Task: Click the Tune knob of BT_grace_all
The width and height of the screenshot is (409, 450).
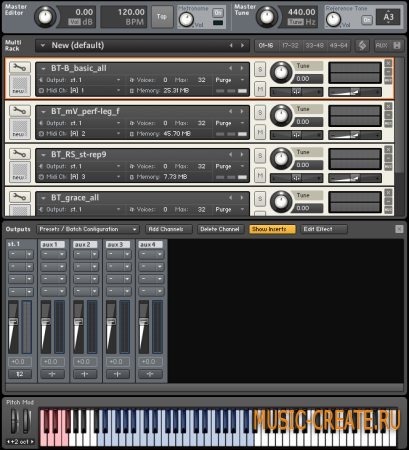Action: coord(281,202)
